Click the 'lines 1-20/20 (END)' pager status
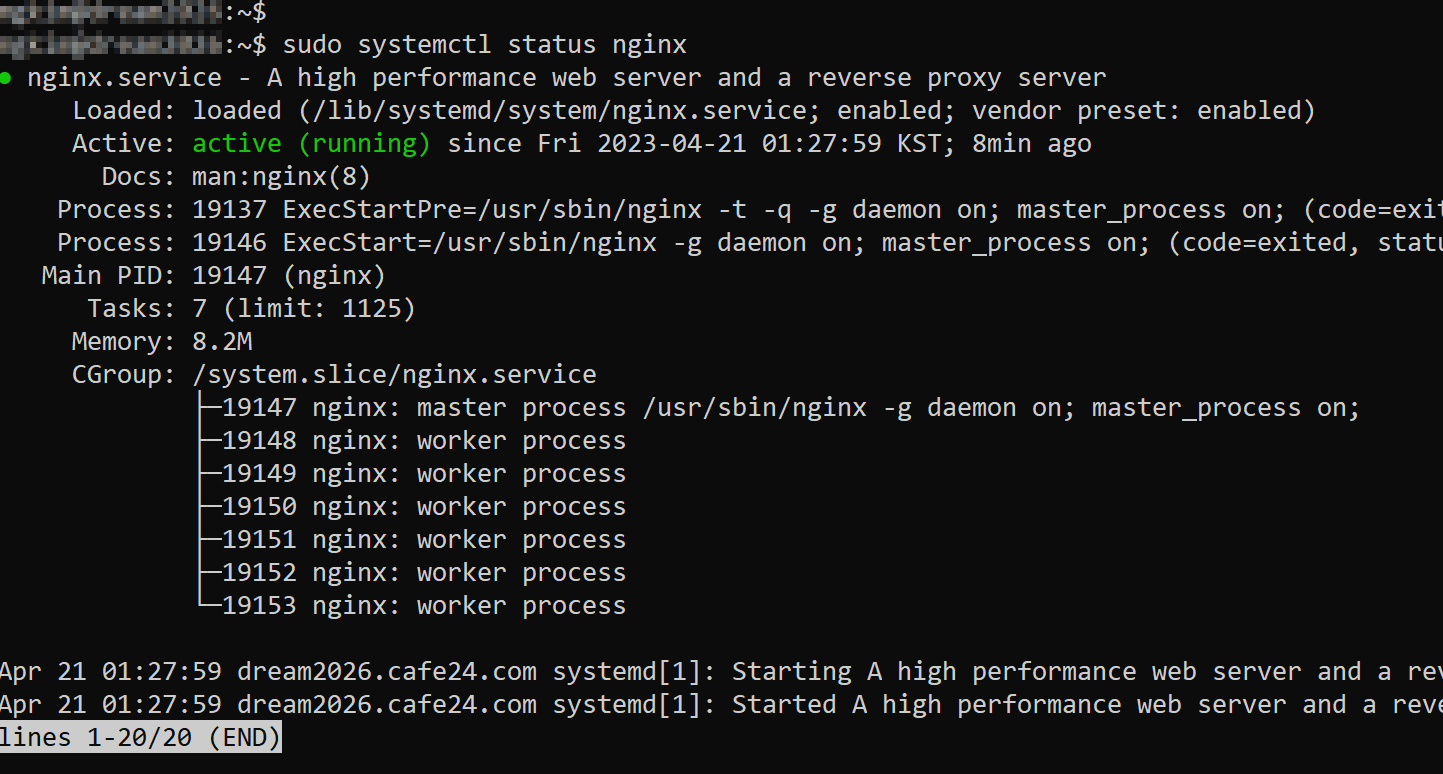1443x774 pixels. tap(141, 738)
